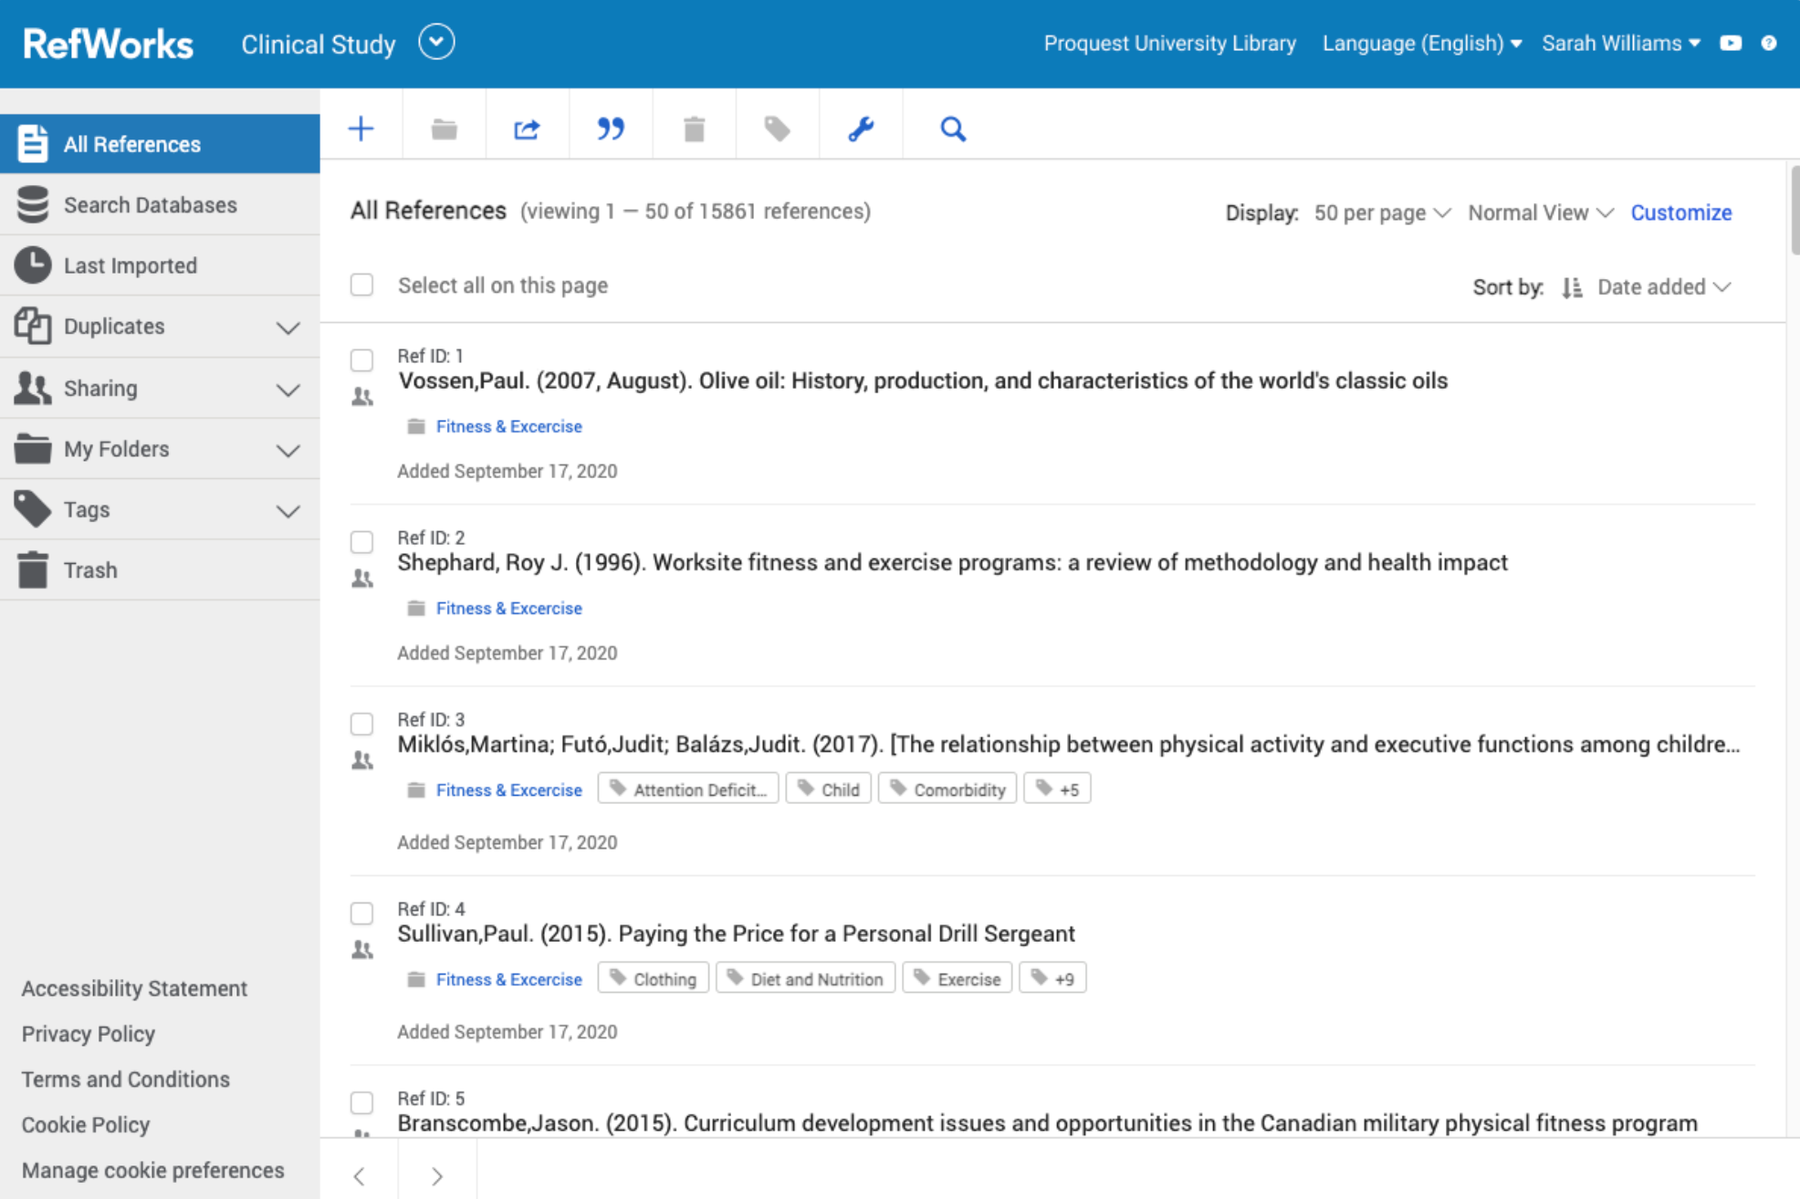This screenshot has width=1800, height=1199.
Task: Open the Sarah Williams account menu
Action: 1620,43
